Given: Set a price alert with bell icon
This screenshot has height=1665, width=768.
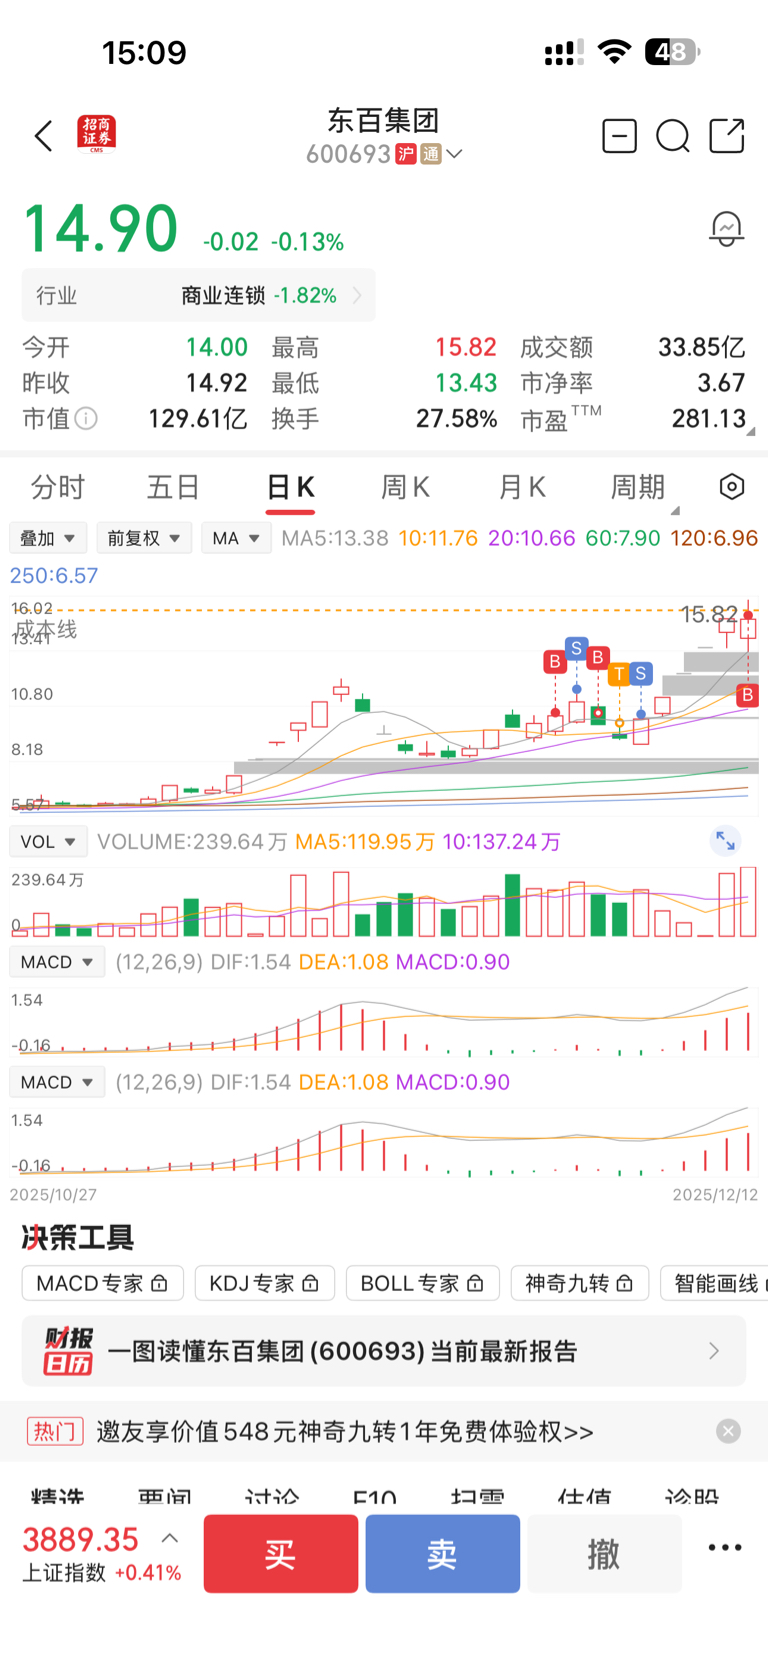Looking at the screenshot, I should point(726,229).
